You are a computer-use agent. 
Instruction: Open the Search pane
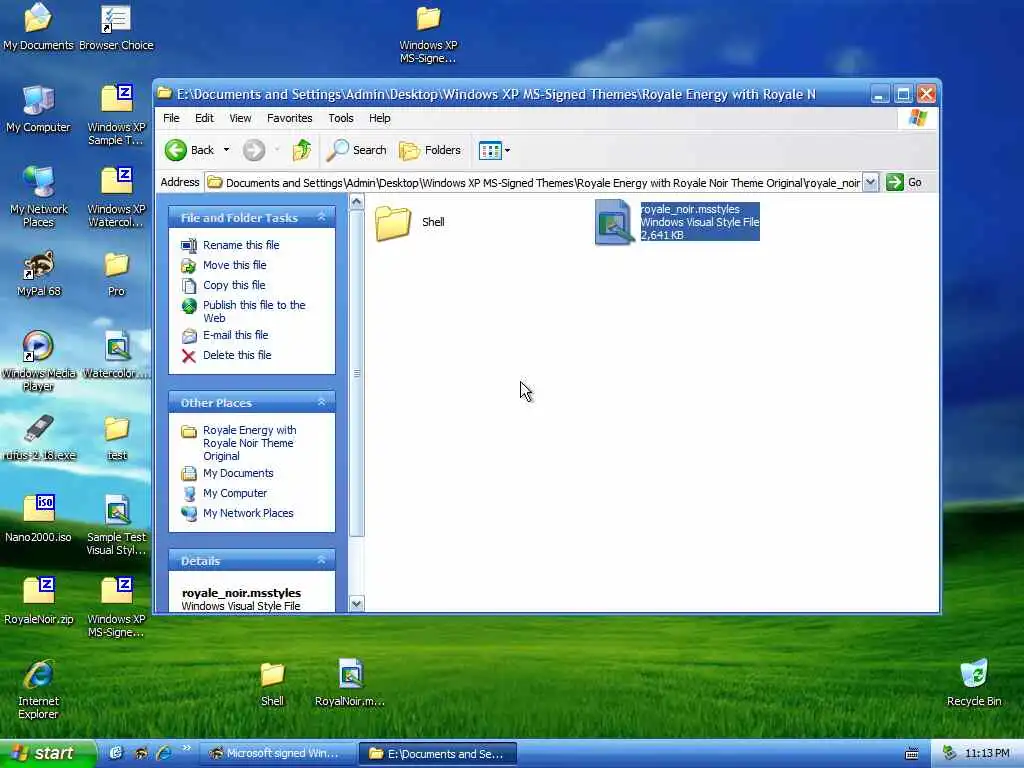pyautogui.click(x=357, y=150)
